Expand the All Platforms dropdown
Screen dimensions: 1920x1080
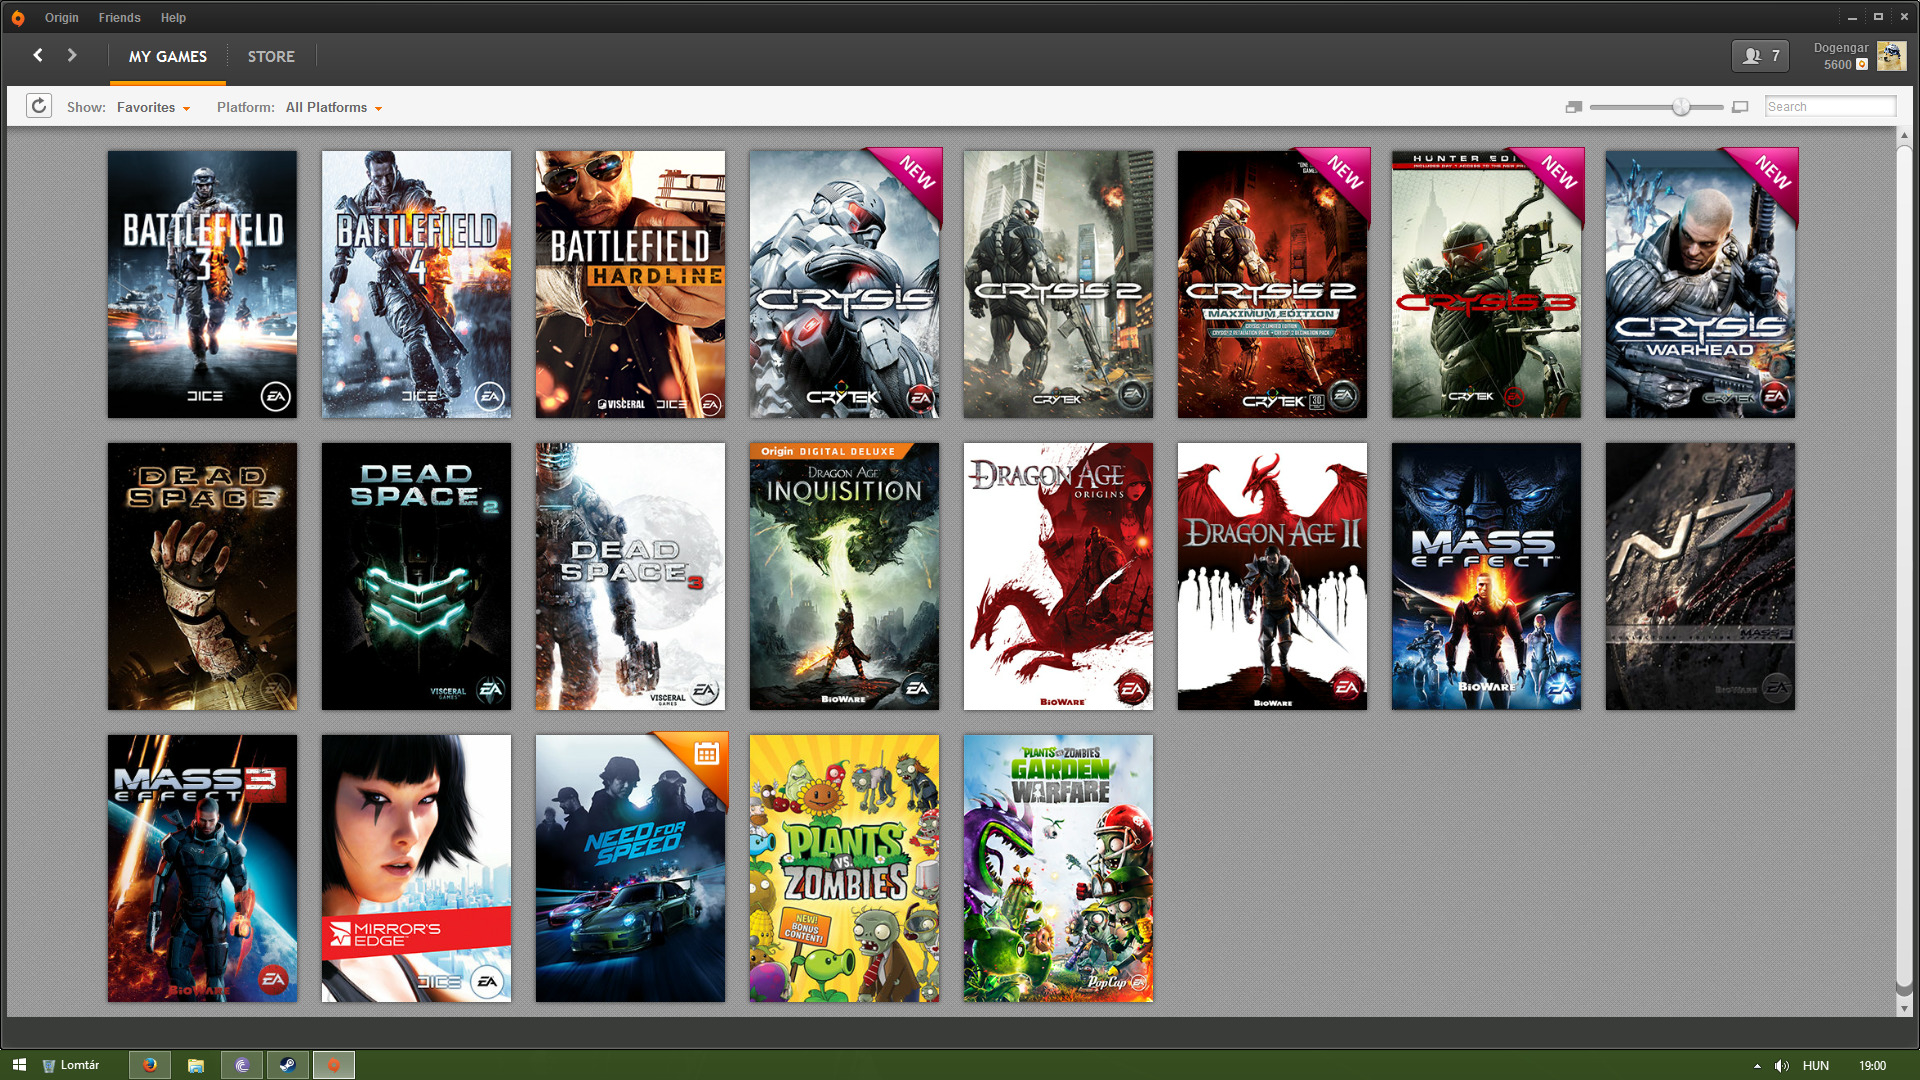334,107
